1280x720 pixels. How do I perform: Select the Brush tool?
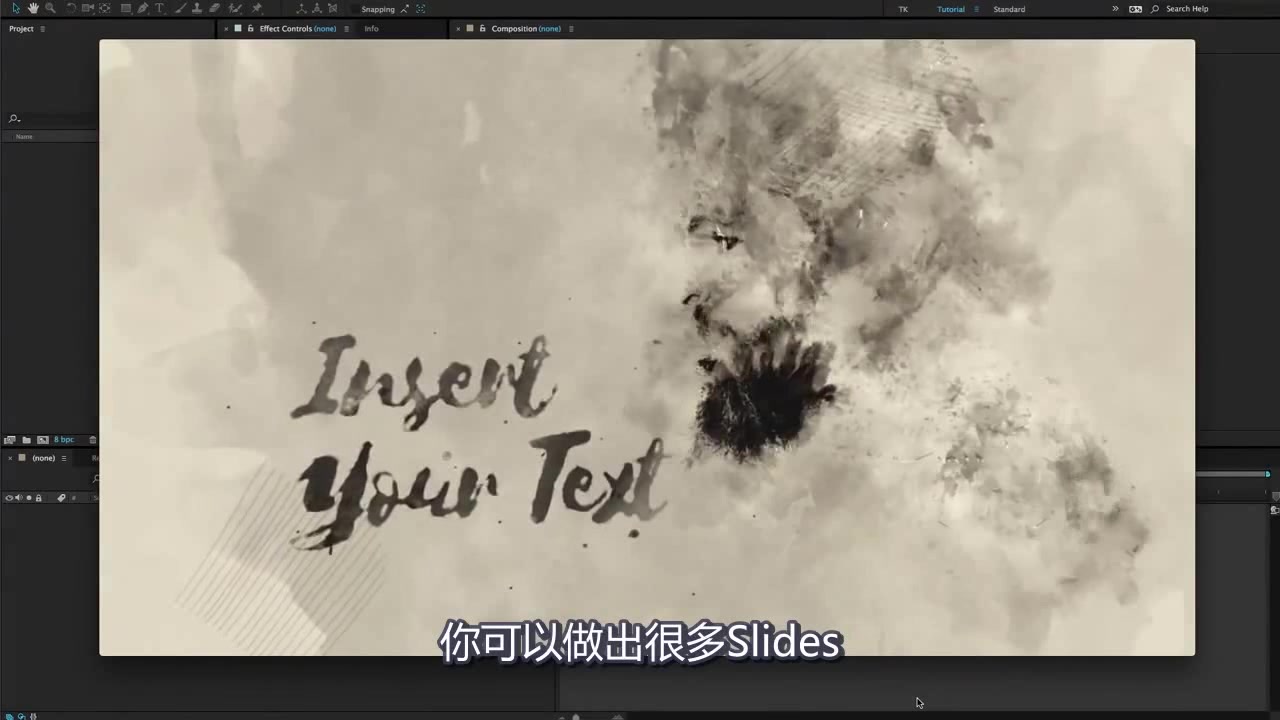[x=179, y=9]
